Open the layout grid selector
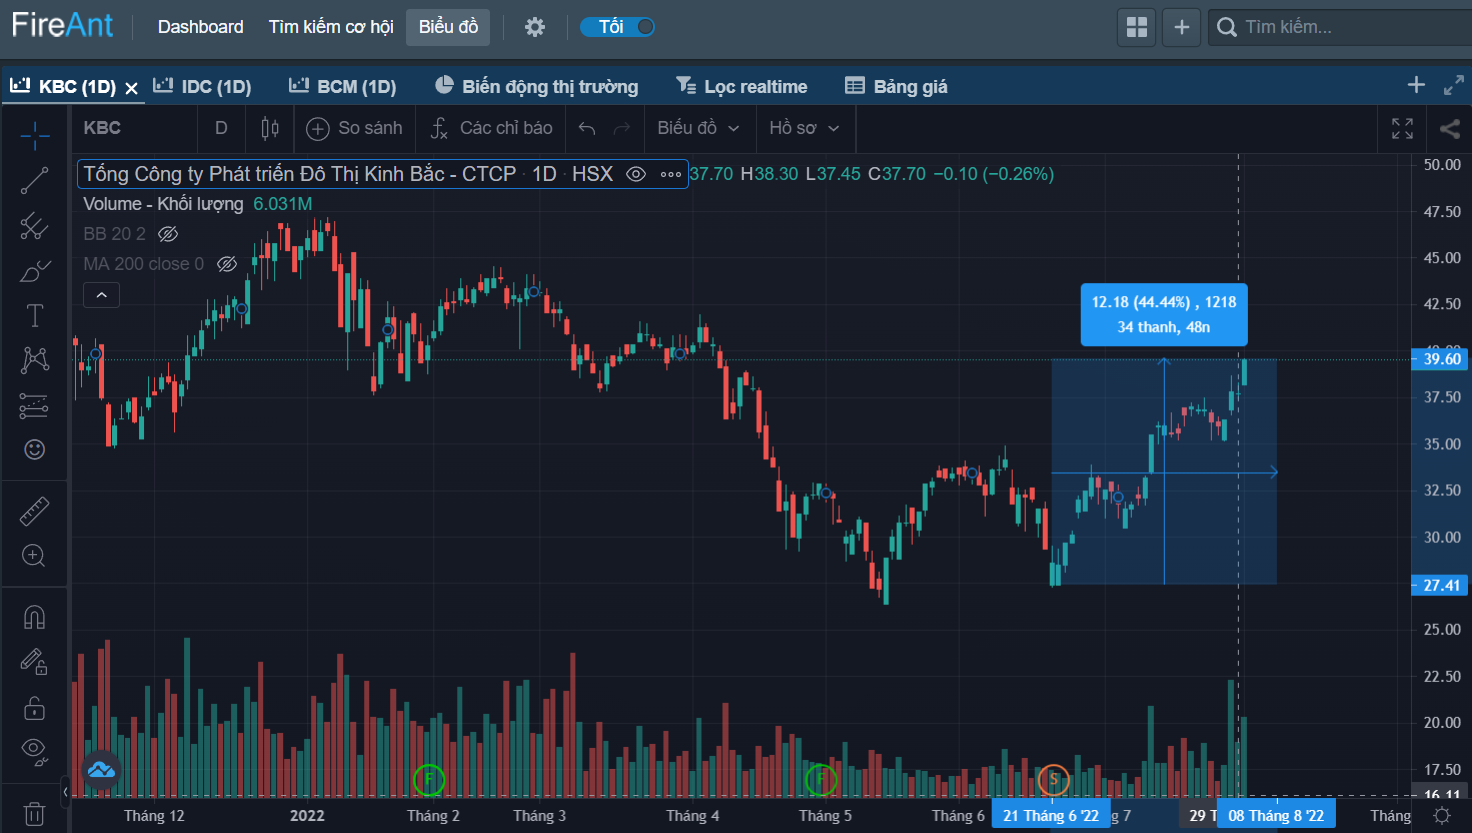The width and height of the screenshot is (1472, 833). tap(1137, 27)
